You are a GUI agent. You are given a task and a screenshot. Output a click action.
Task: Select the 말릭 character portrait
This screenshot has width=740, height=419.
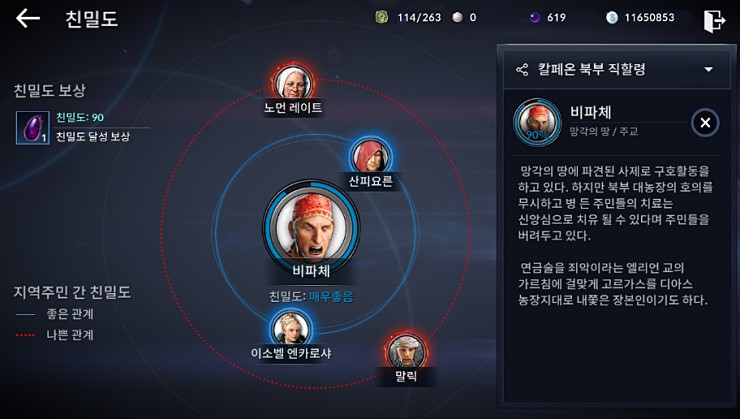click(x=406, y=352)
